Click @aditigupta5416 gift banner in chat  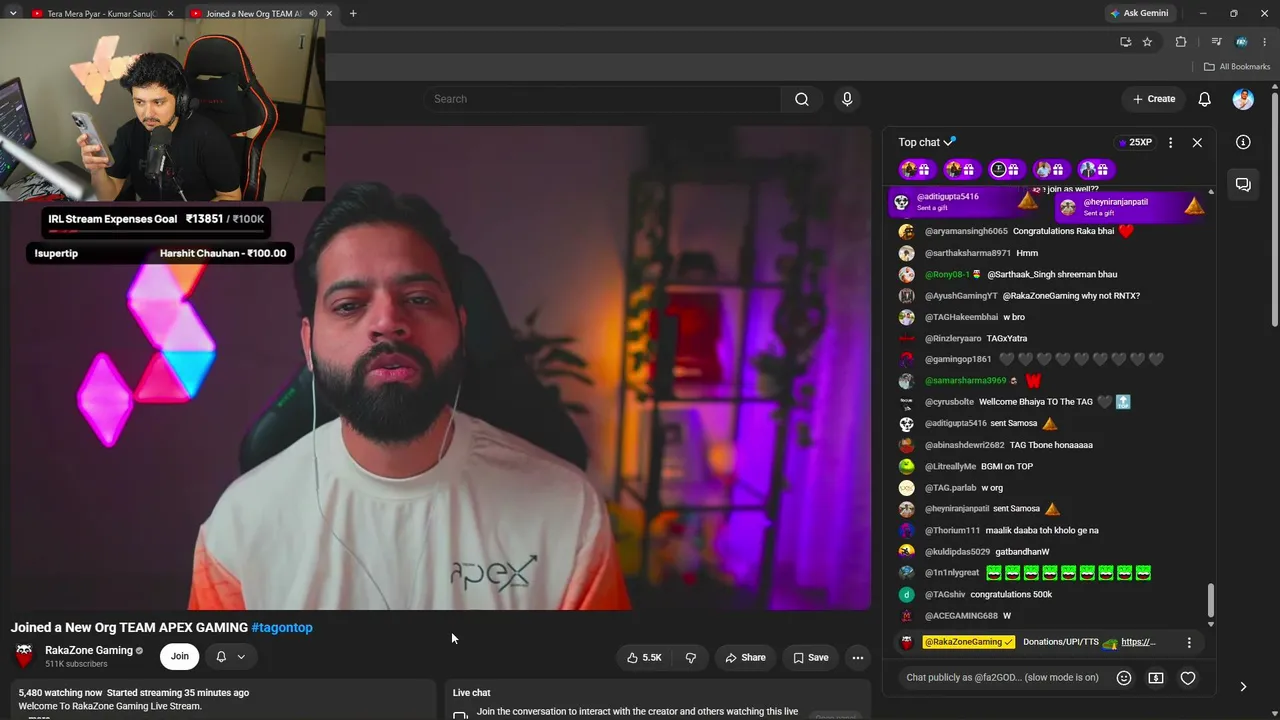tap(965, 202)
